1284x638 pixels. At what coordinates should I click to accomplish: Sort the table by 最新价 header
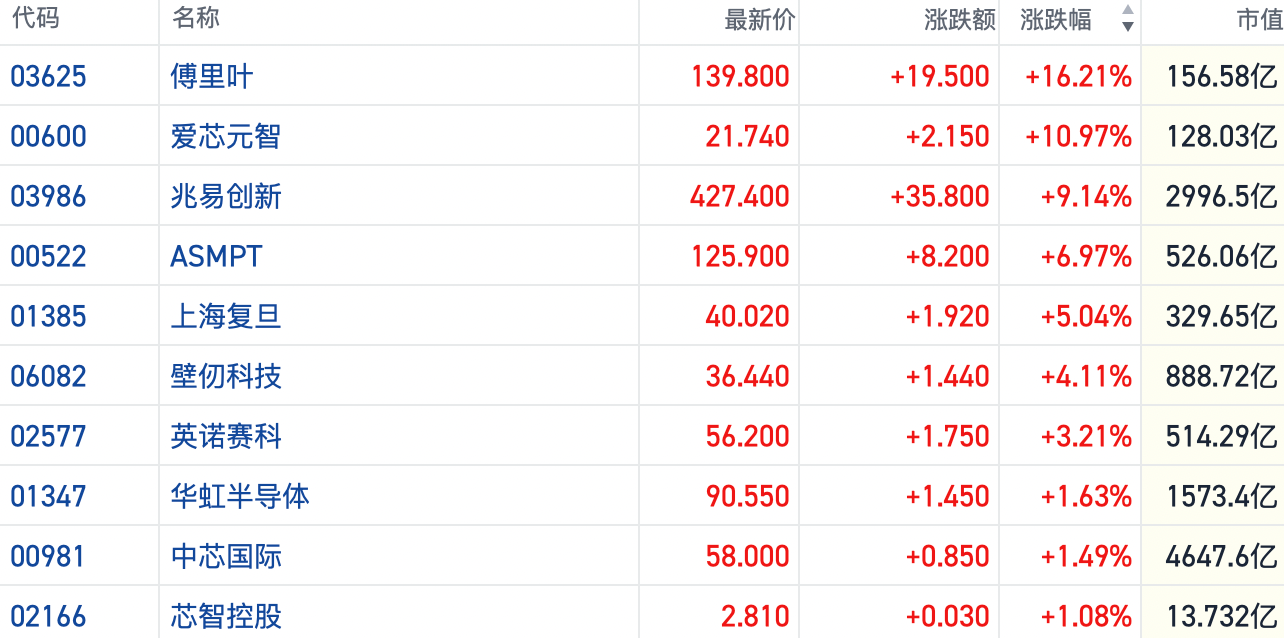click(x=759, y=20)
